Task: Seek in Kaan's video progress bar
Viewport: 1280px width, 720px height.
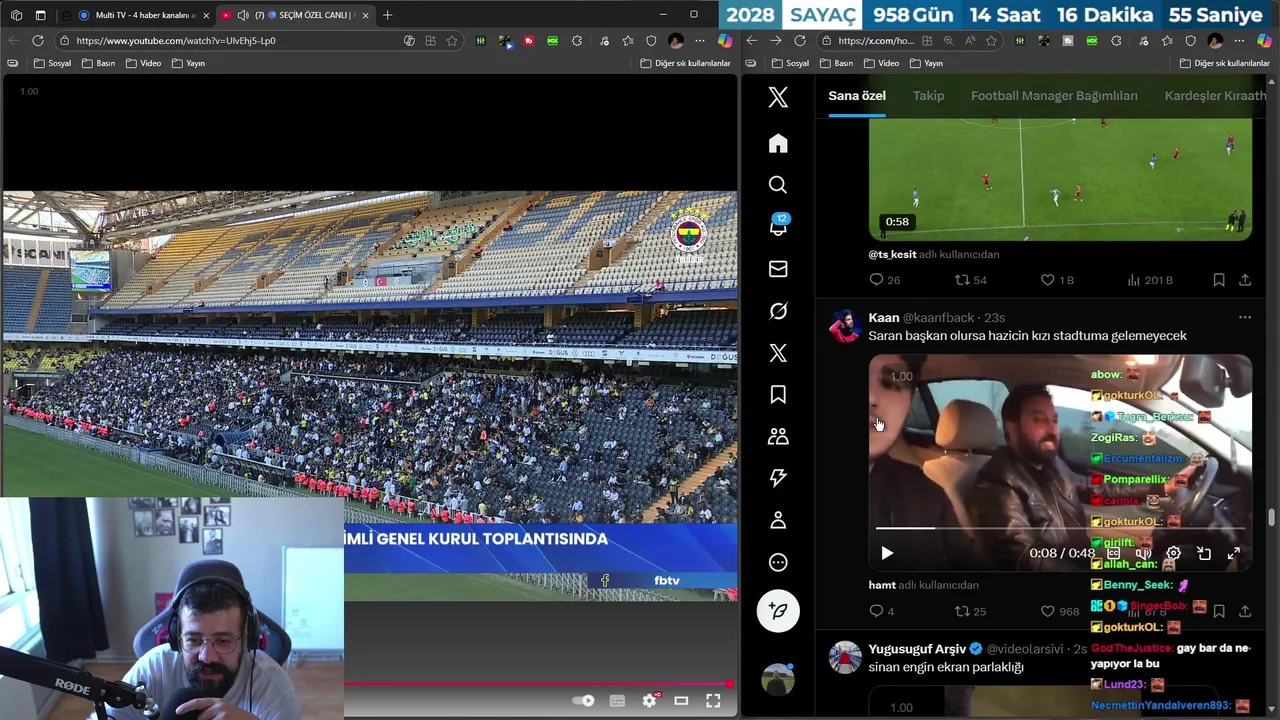Action: click(1060, 528)
